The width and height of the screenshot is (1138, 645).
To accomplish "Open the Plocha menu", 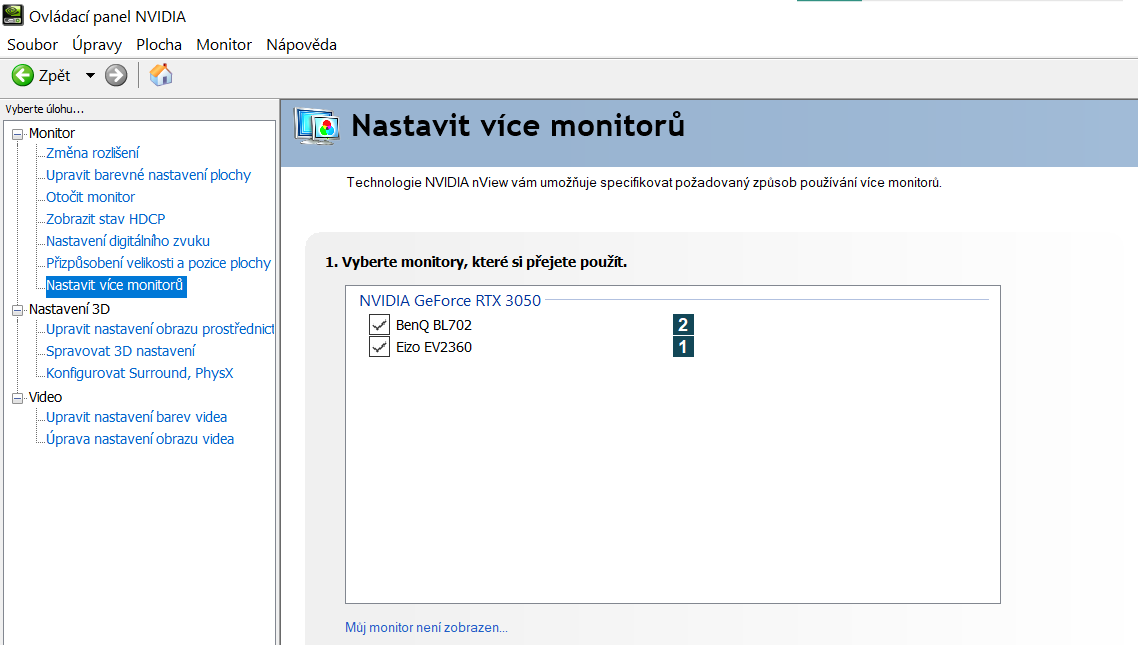I will (x=159, y=44).
